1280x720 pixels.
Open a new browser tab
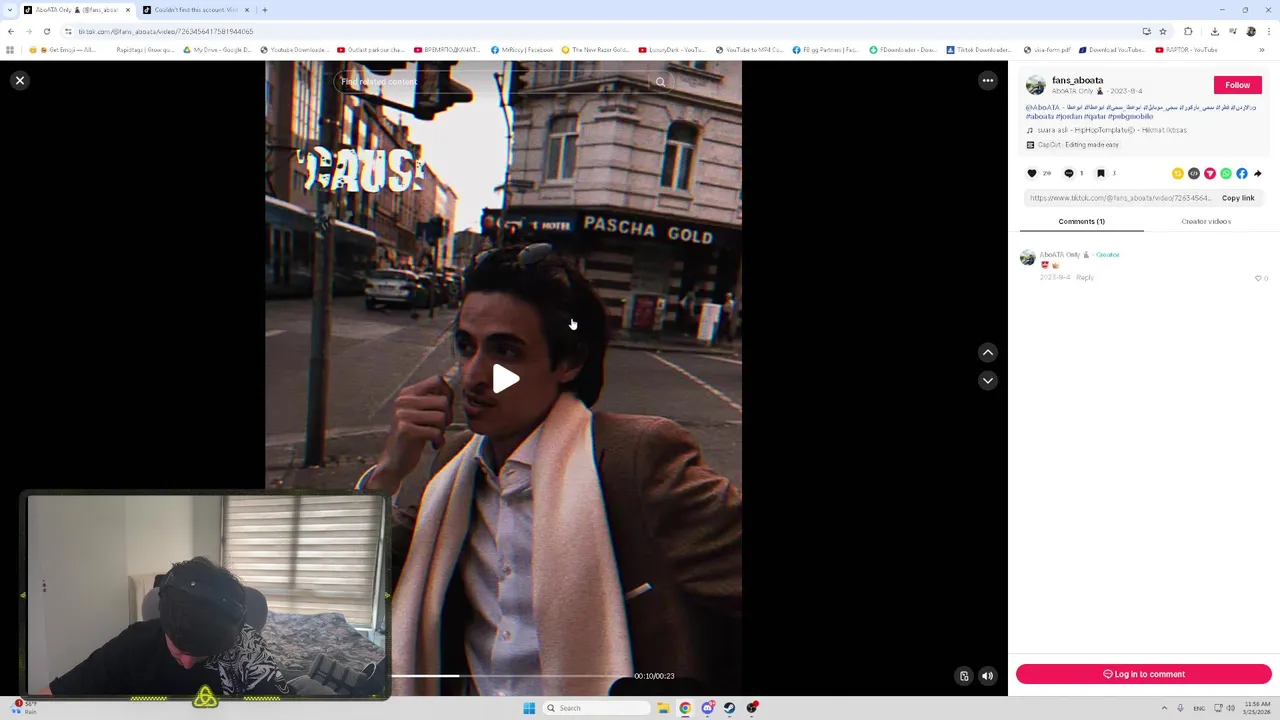[x=265, y=10]
